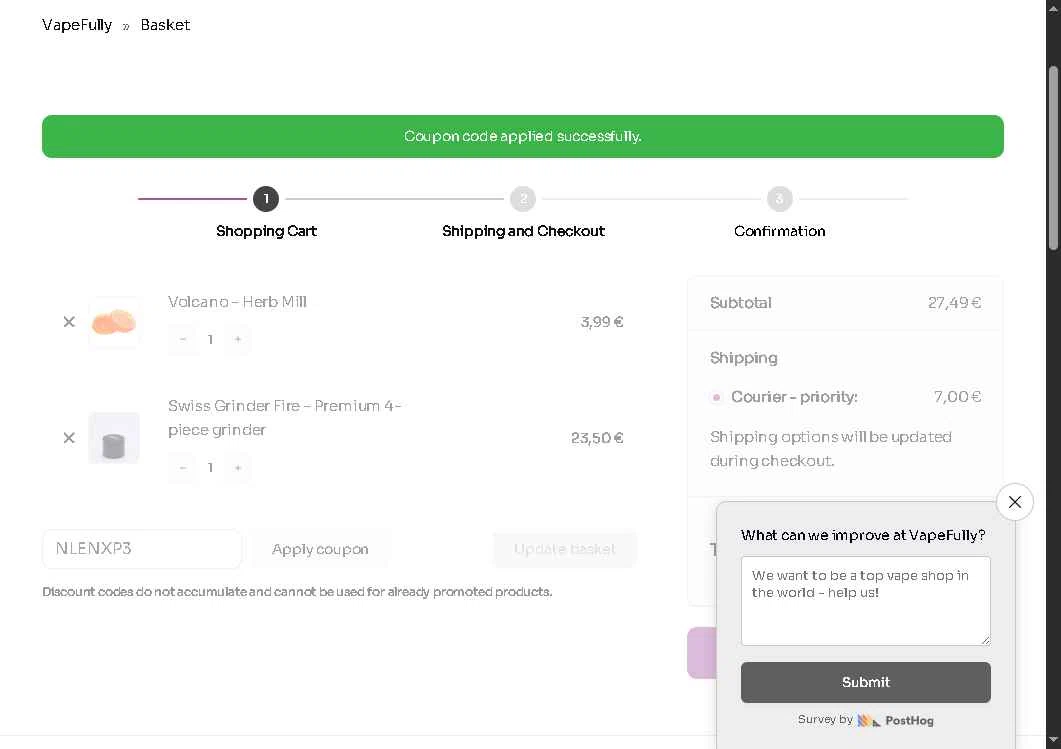Remove Volcano Herb Mill from basket
This screenshot has height=749, width=1061.
pos(69,322)
